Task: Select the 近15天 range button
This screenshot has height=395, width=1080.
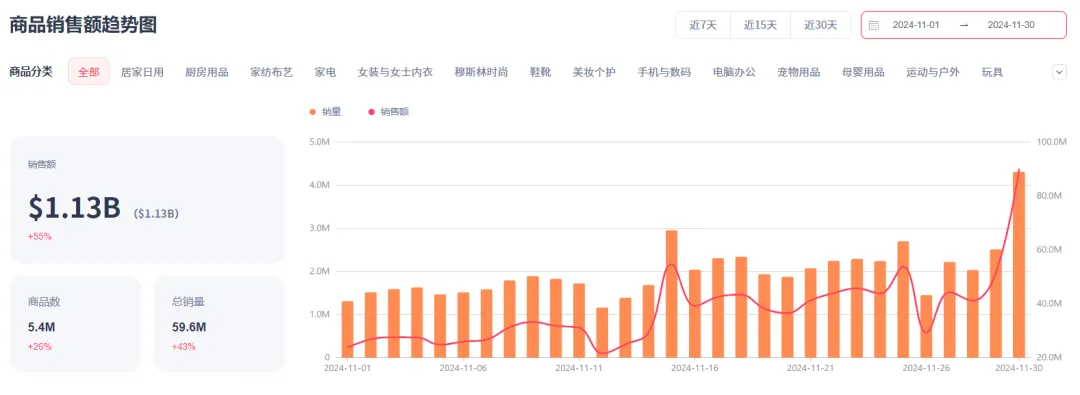Action: (760, 26)
